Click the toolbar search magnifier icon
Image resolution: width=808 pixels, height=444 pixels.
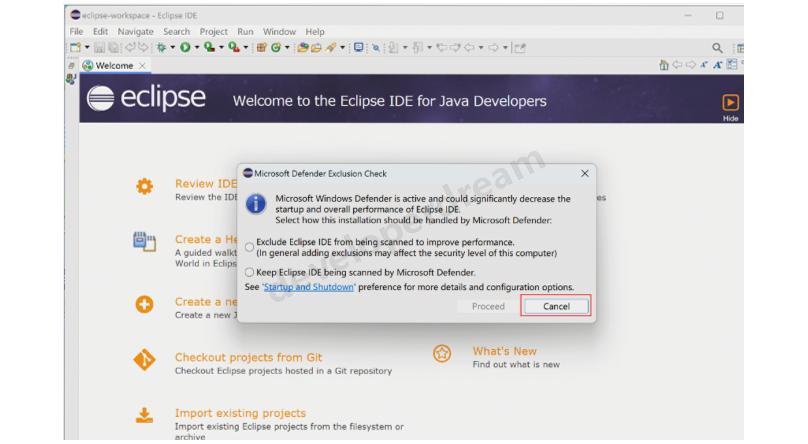point(717,47)
